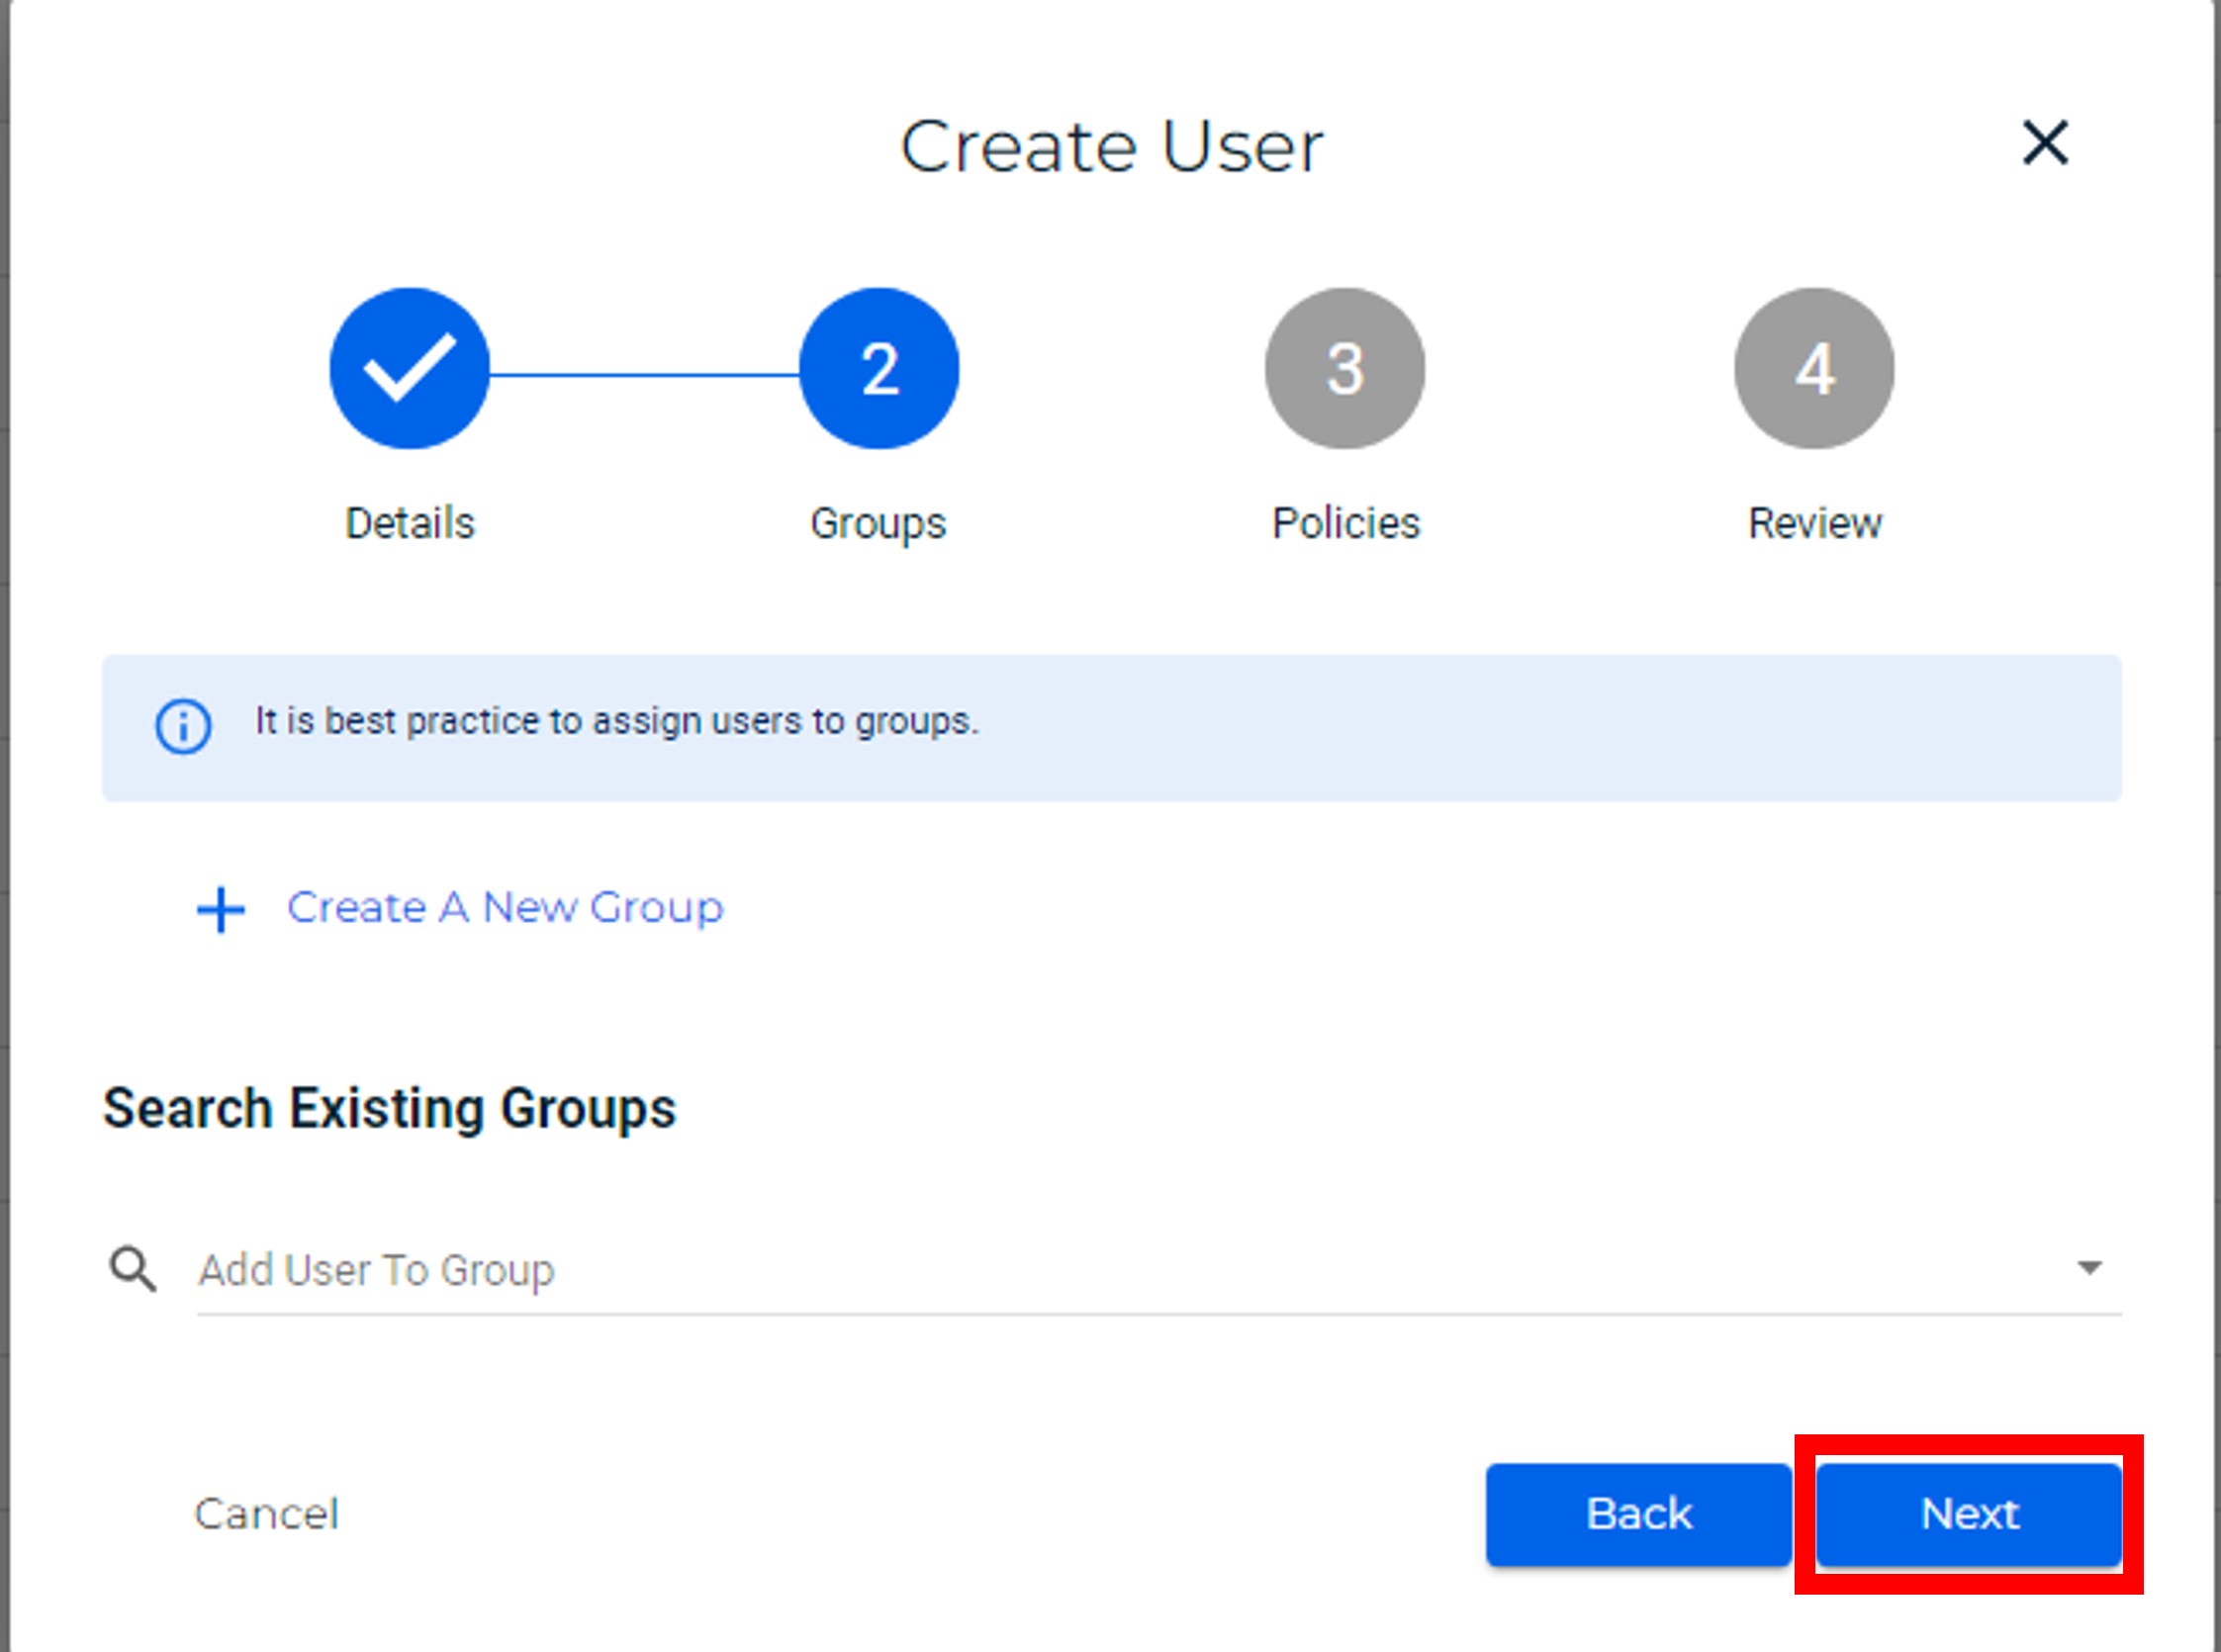Click the Search Existing Groups heading

click(390, 1108)
